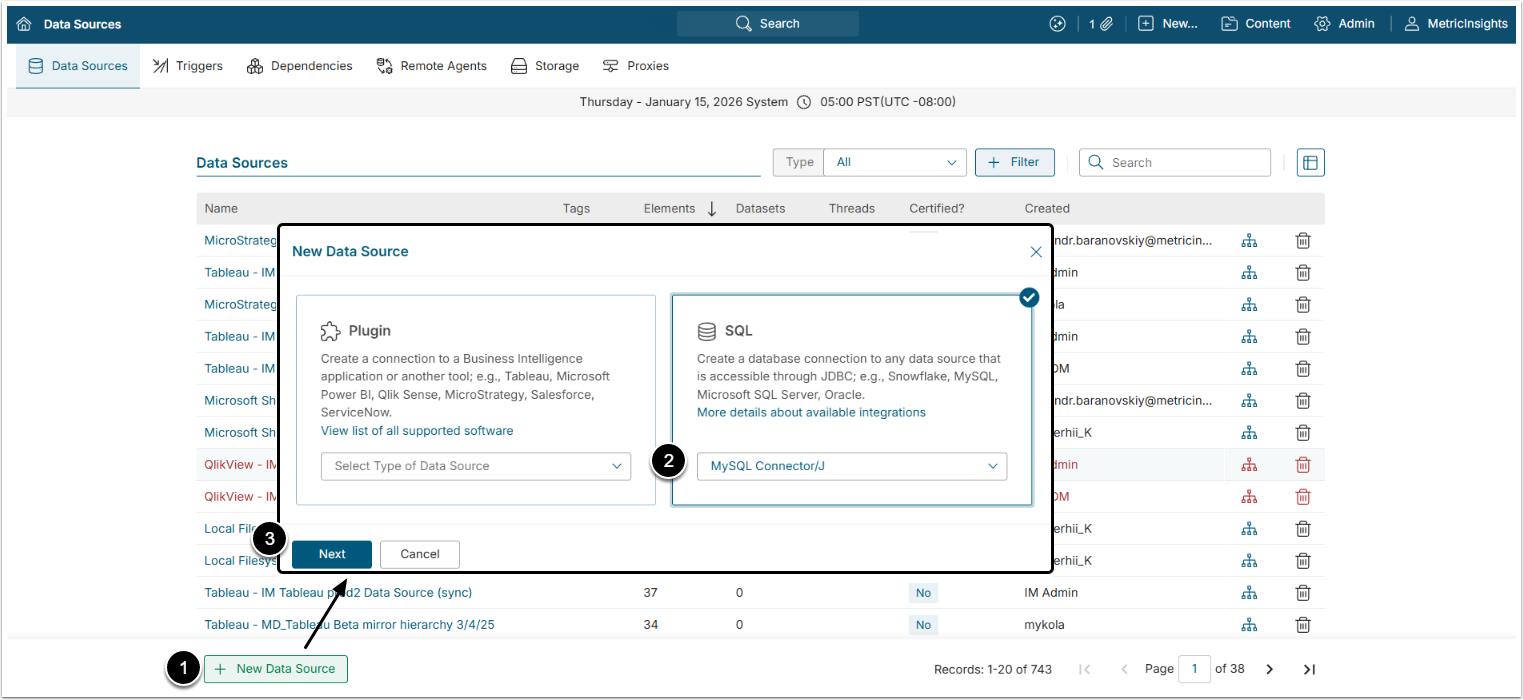Jump to last page in pagination
Viewport: 1523px width, 700px height.
coord(1309,669)
